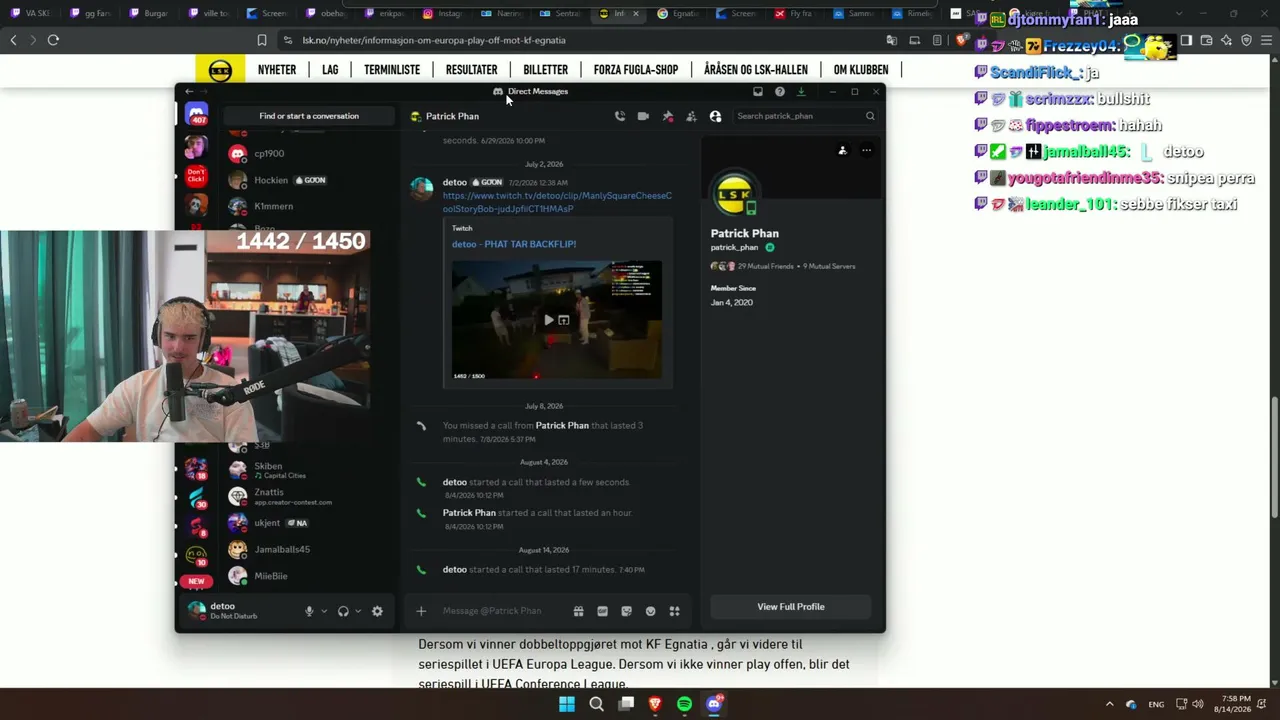
Task: Click the Search patrick_phan field
Action: point(805,116)
